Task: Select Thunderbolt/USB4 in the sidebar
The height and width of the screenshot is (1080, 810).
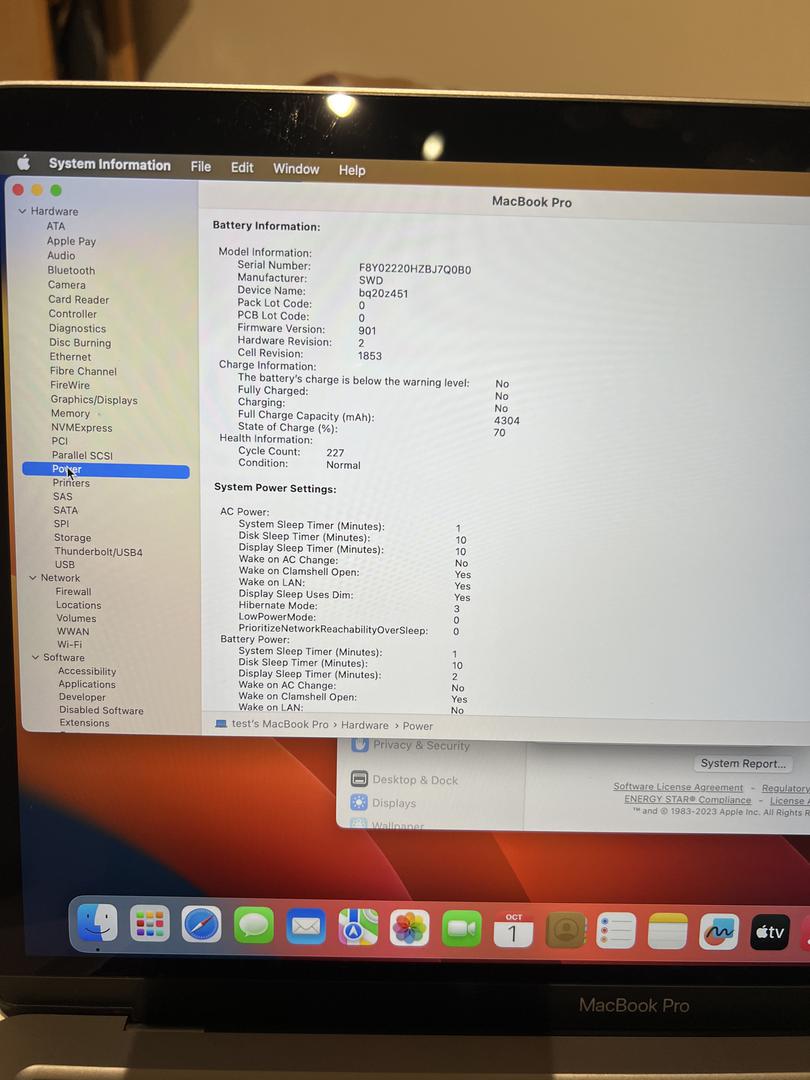Action: pyautogui.click(x=98, y=552)
